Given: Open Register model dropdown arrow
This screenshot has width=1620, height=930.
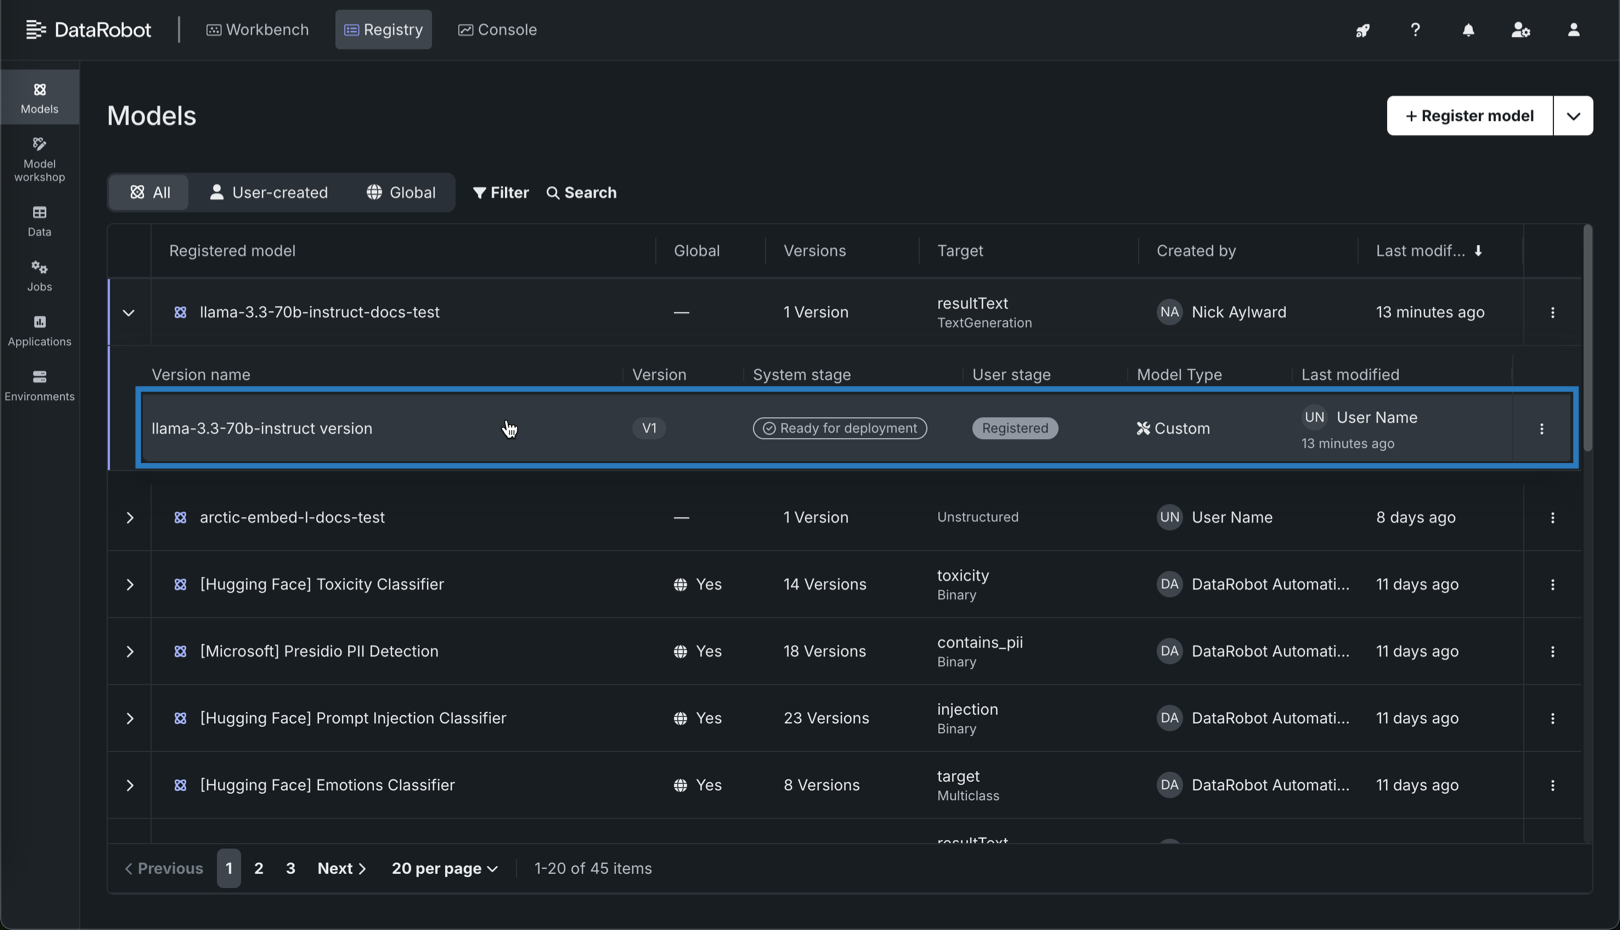Looking at the screenshot, I should [1573, 116].
